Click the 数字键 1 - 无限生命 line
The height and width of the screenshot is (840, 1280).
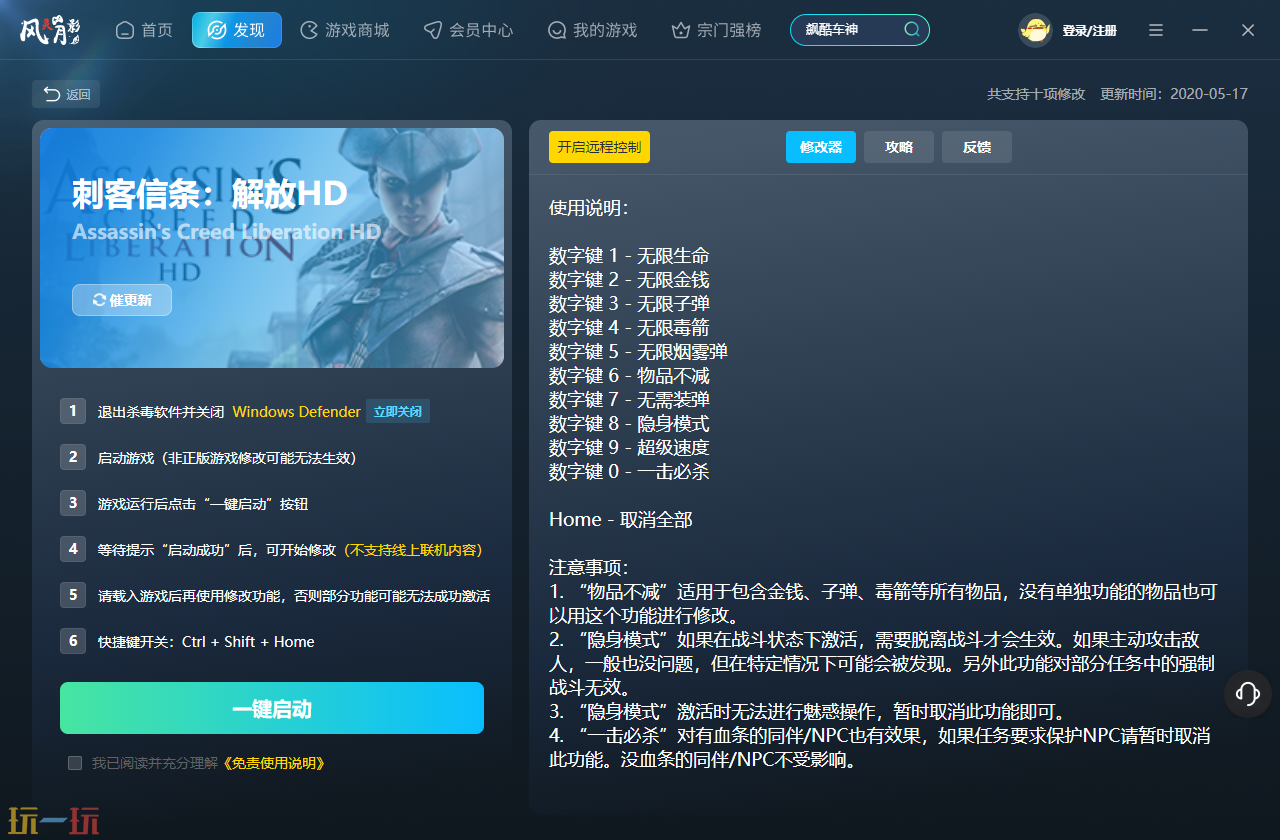click(x=629, y=256)
